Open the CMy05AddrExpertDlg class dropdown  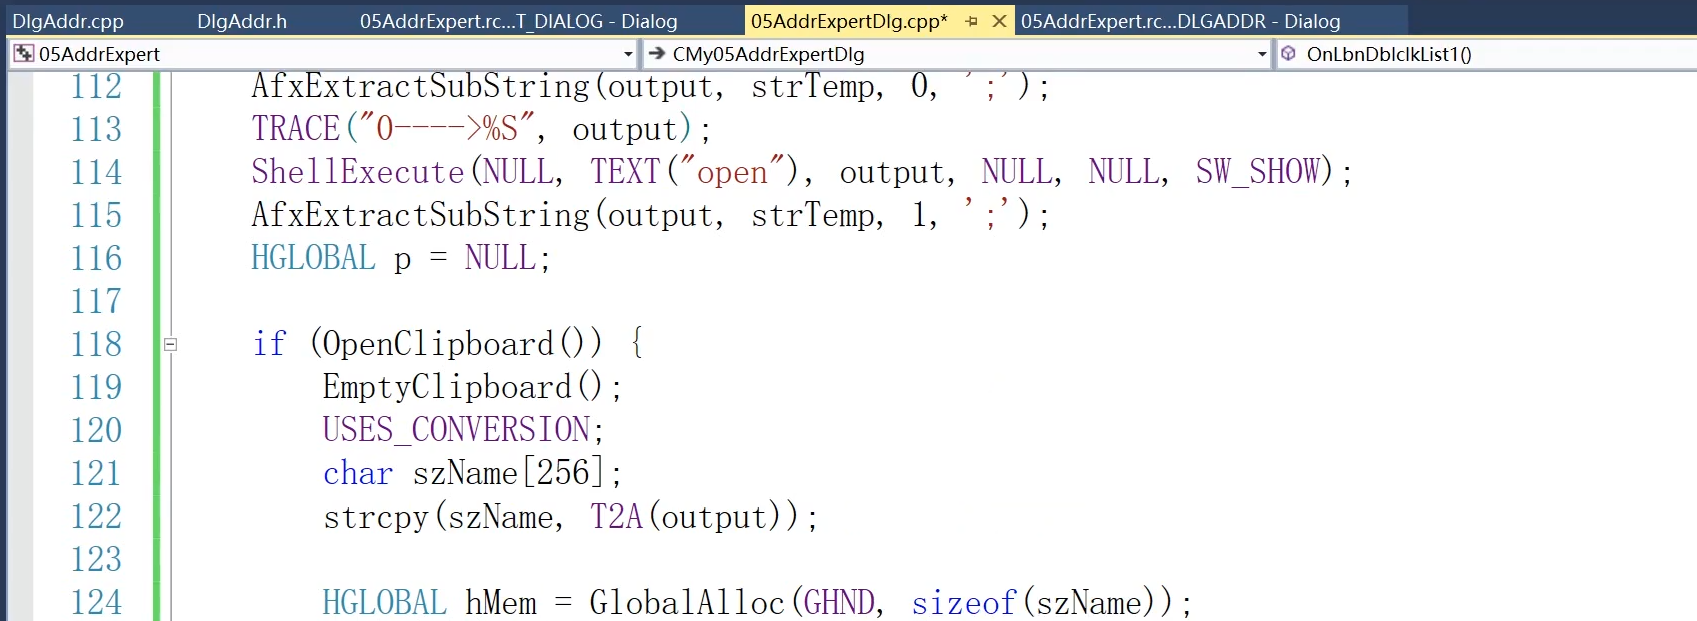click(x=1262, y=54)
